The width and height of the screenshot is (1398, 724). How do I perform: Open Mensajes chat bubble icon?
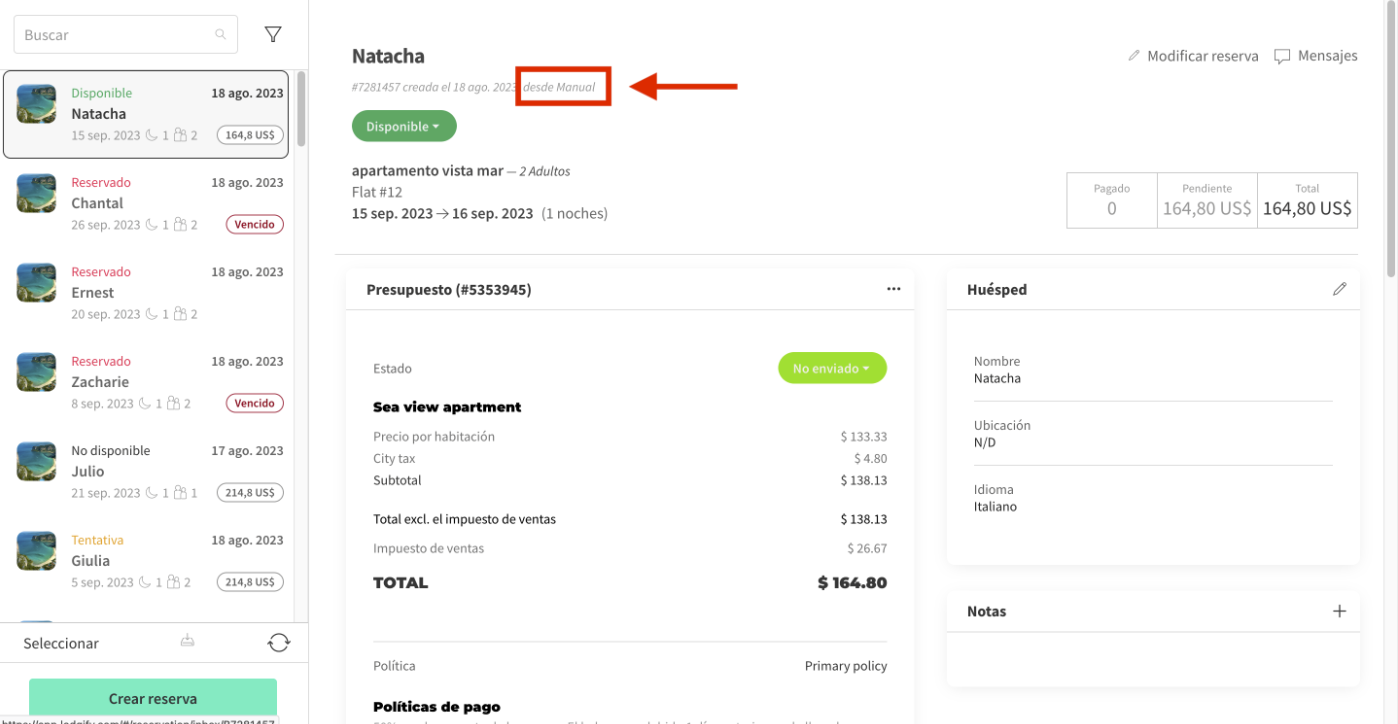(1282, 57)
